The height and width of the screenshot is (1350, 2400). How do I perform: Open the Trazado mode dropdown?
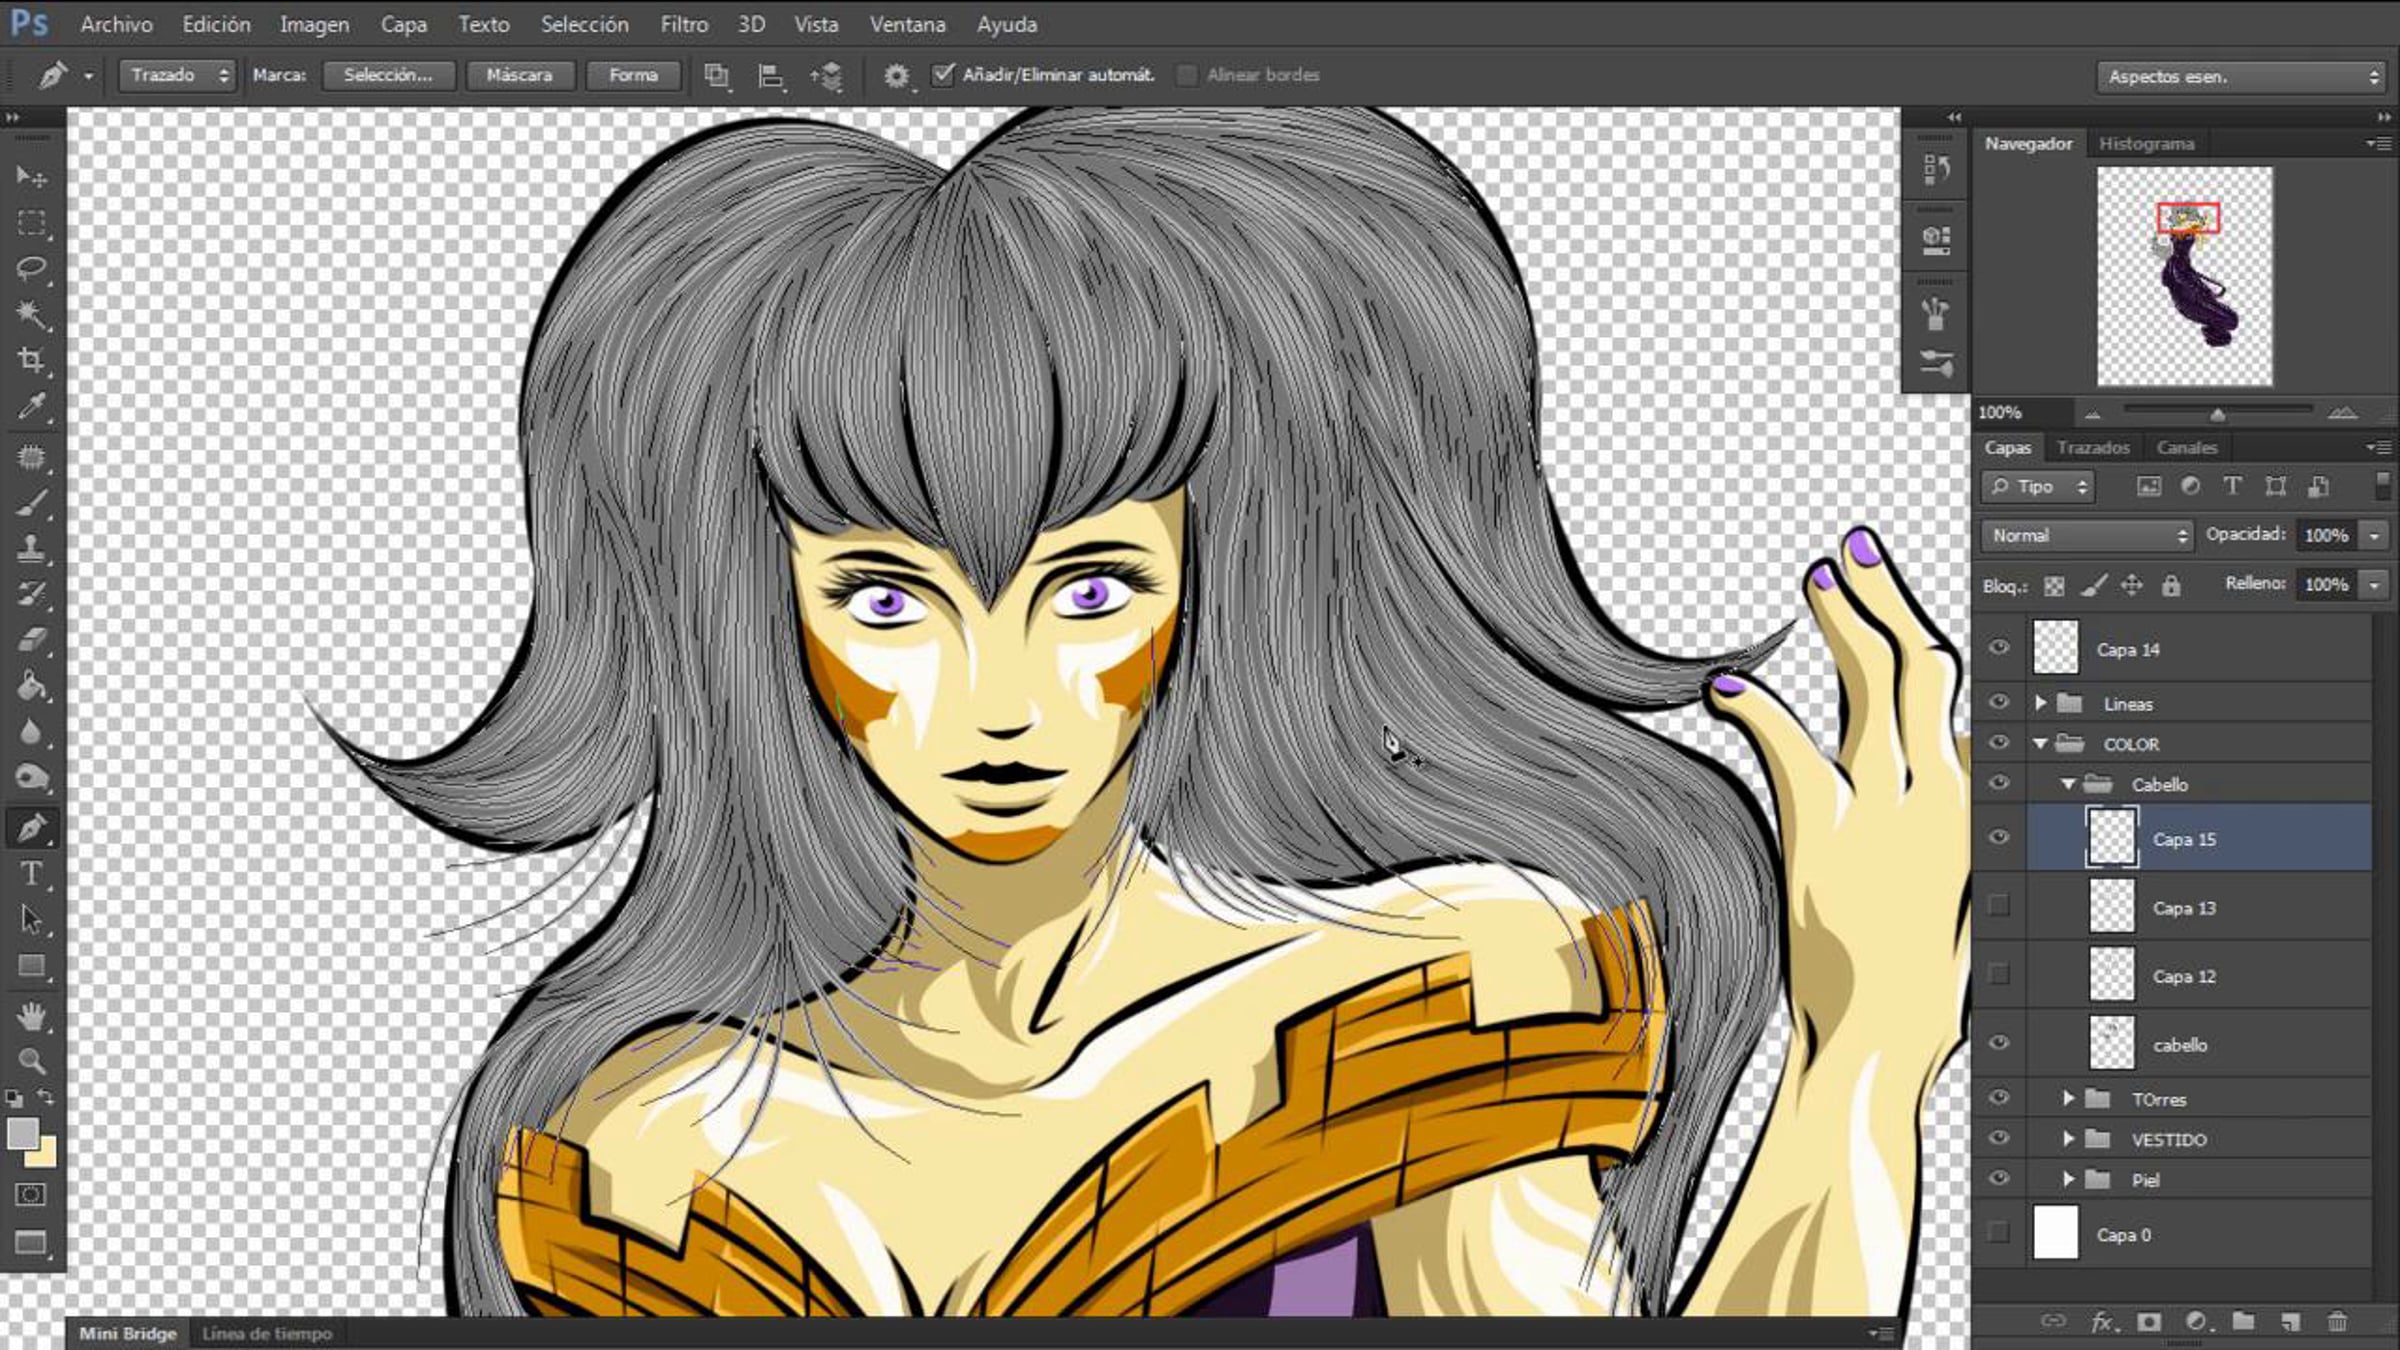(178, 75)
